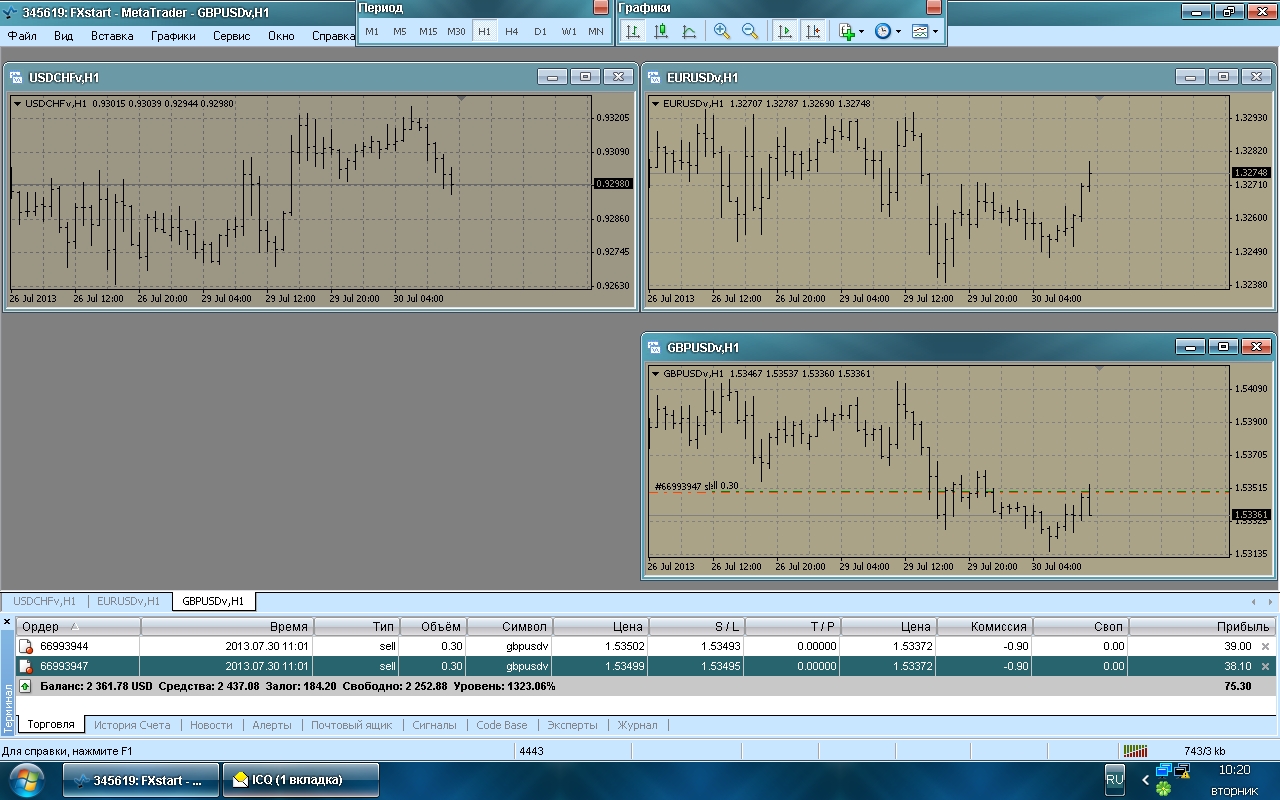Open the Вид menu
The image size is (1280, 800).
click(63, 36)
